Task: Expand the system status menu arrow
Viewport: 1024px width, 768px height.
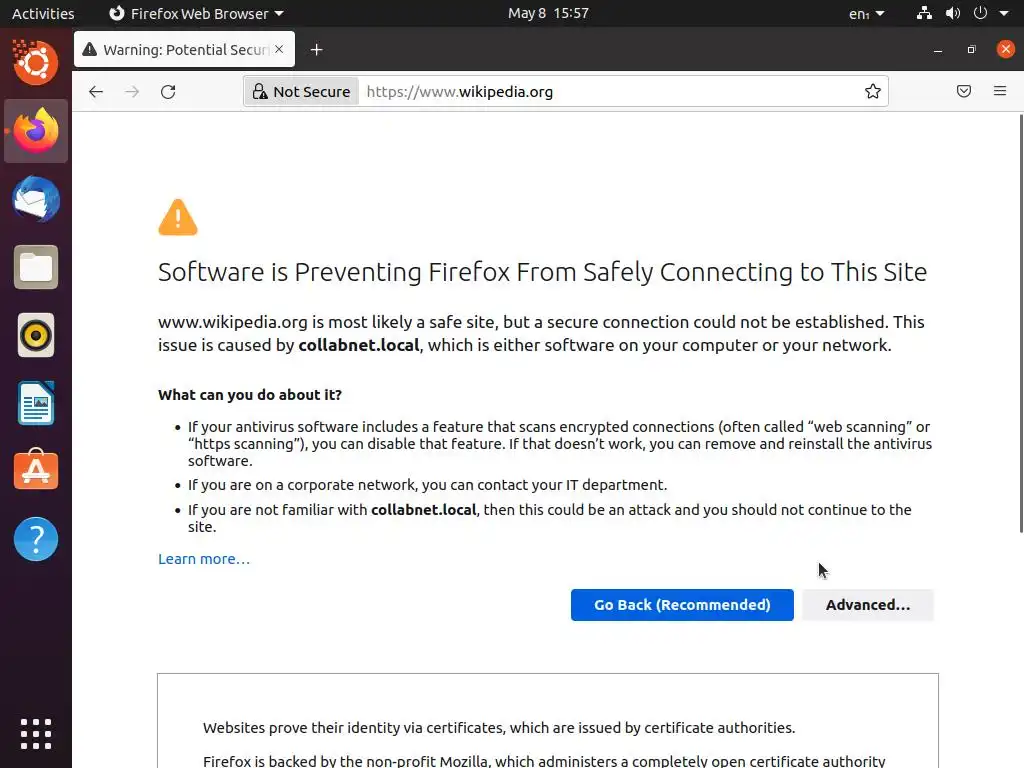Action: pyautogui.click(x=1004, y=14)
